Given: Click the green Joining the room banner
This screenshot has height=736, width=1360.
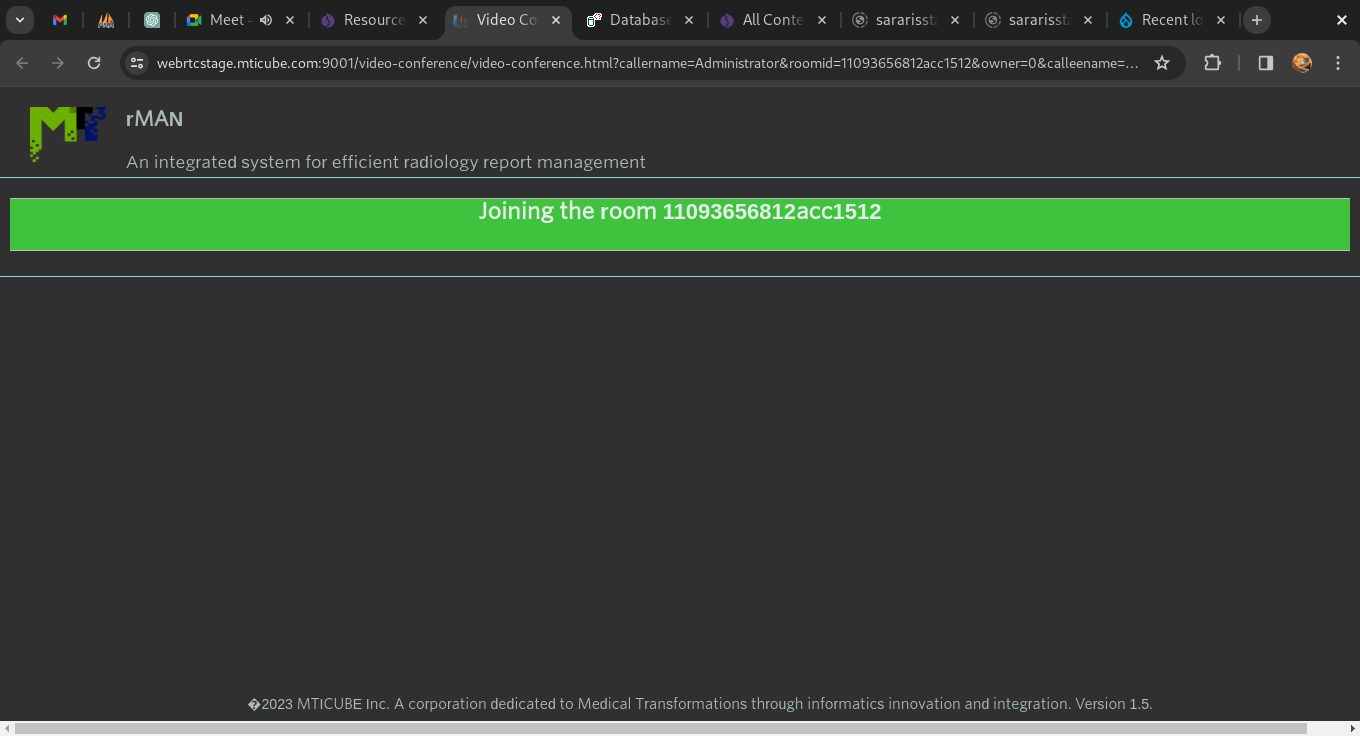Looking at the screenshot, I should [x=679, y=224].
